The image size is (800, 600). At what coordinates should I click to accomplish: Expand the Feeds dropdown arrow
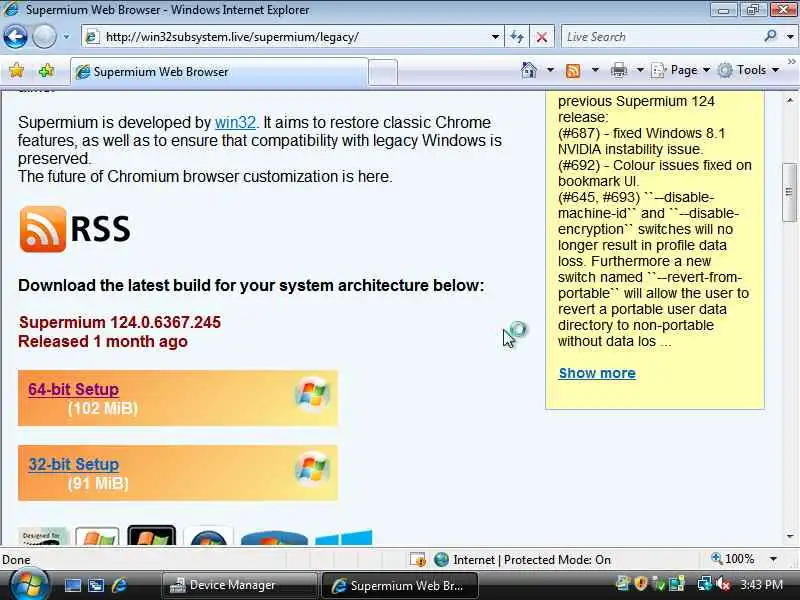click(x=595, y=70)
